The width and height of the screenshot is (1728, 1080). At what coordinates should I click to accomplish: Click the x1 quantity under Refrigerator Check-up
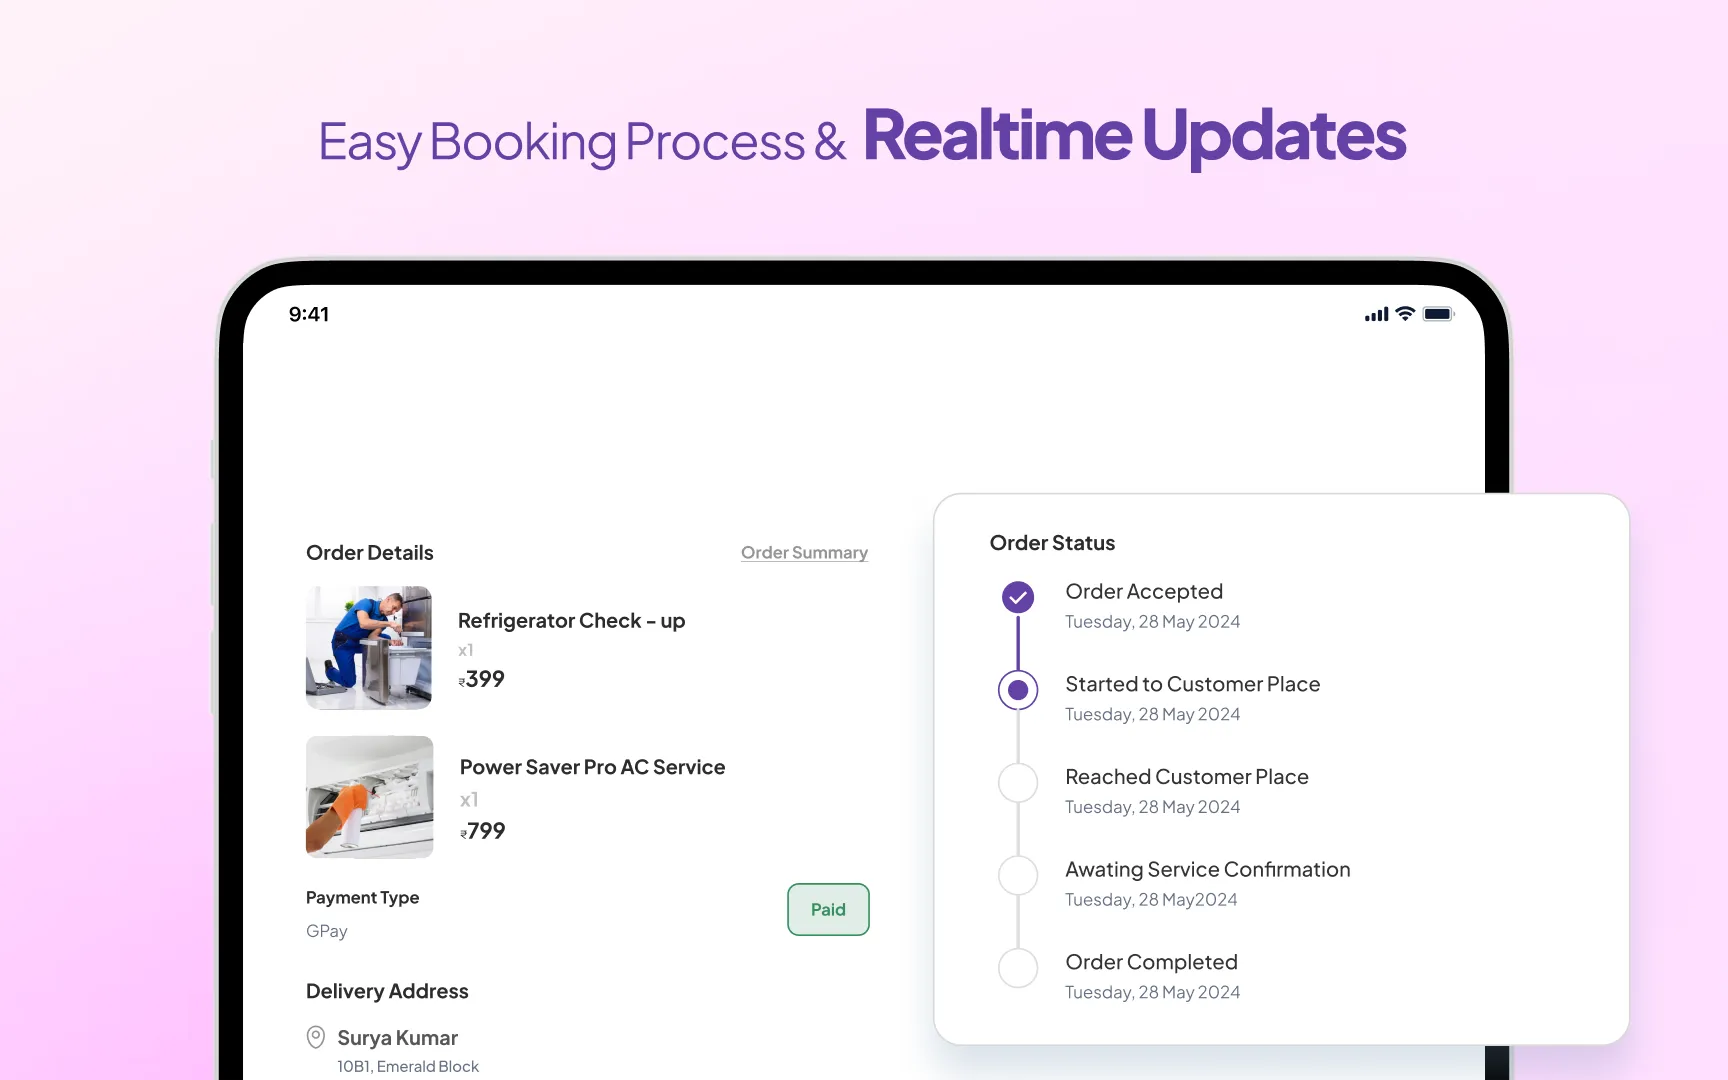point(466,650)
